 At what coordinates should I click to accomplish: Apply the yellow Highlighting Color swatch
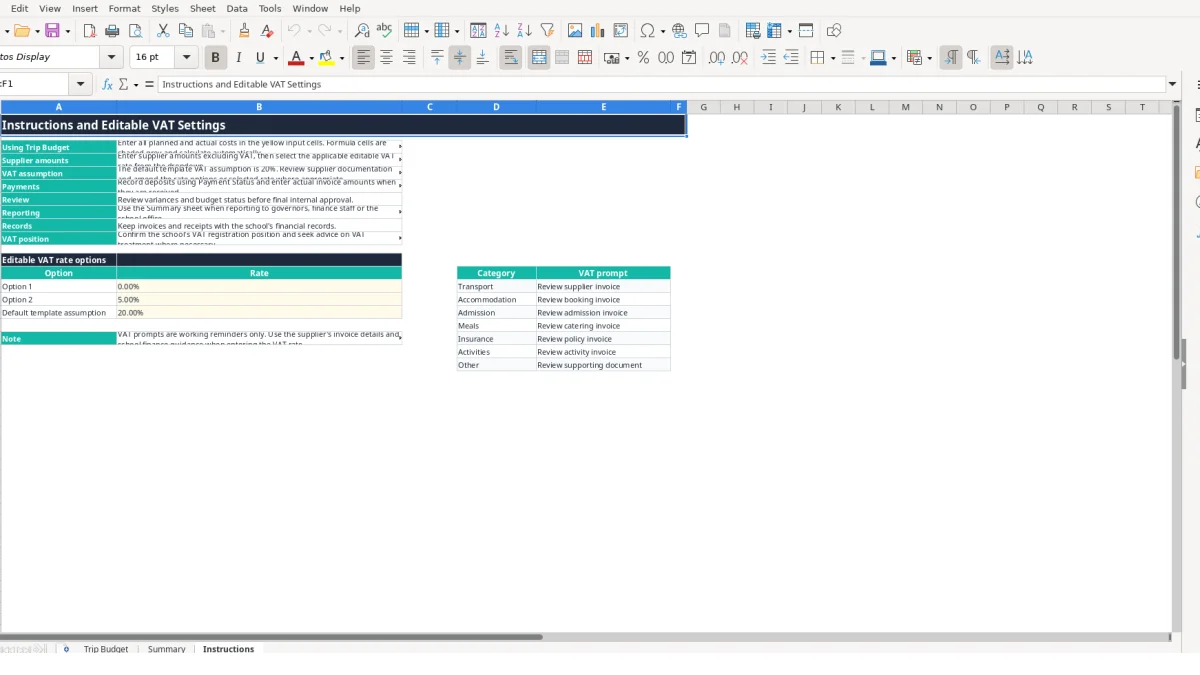(326, 58)
